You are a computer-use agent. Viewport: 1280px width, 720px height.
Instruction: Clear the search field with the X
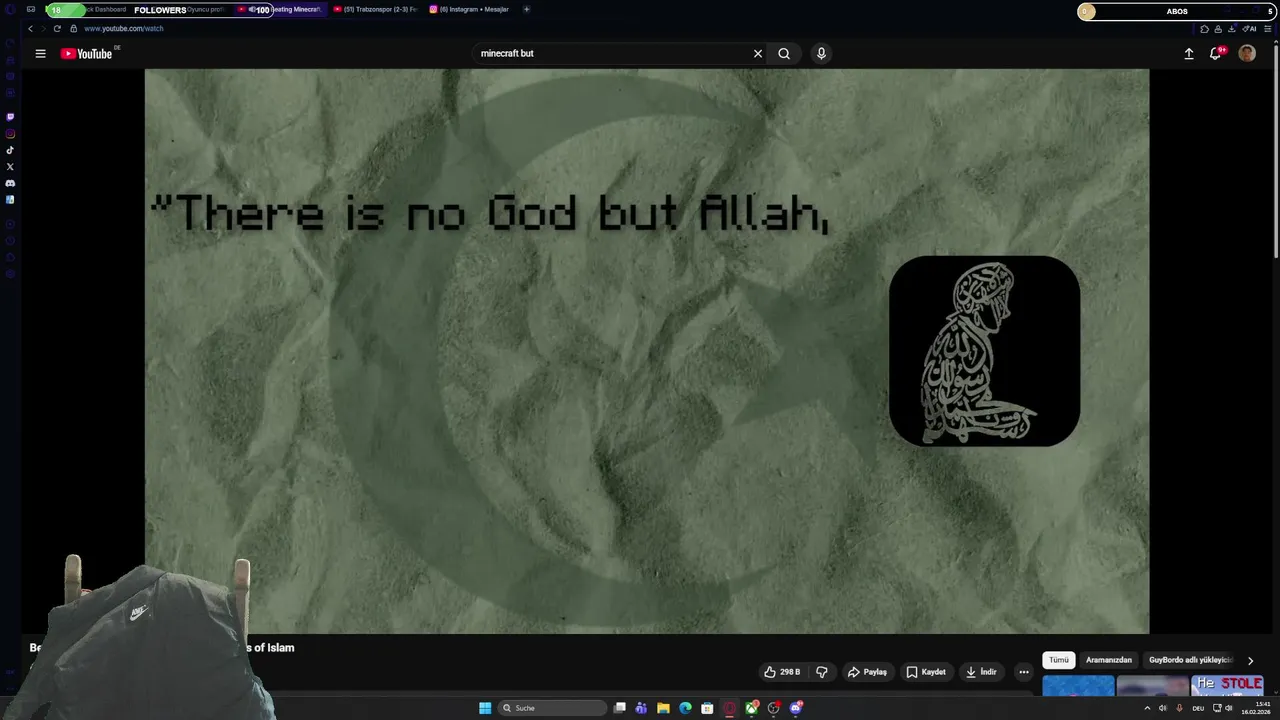coord(758,54)
